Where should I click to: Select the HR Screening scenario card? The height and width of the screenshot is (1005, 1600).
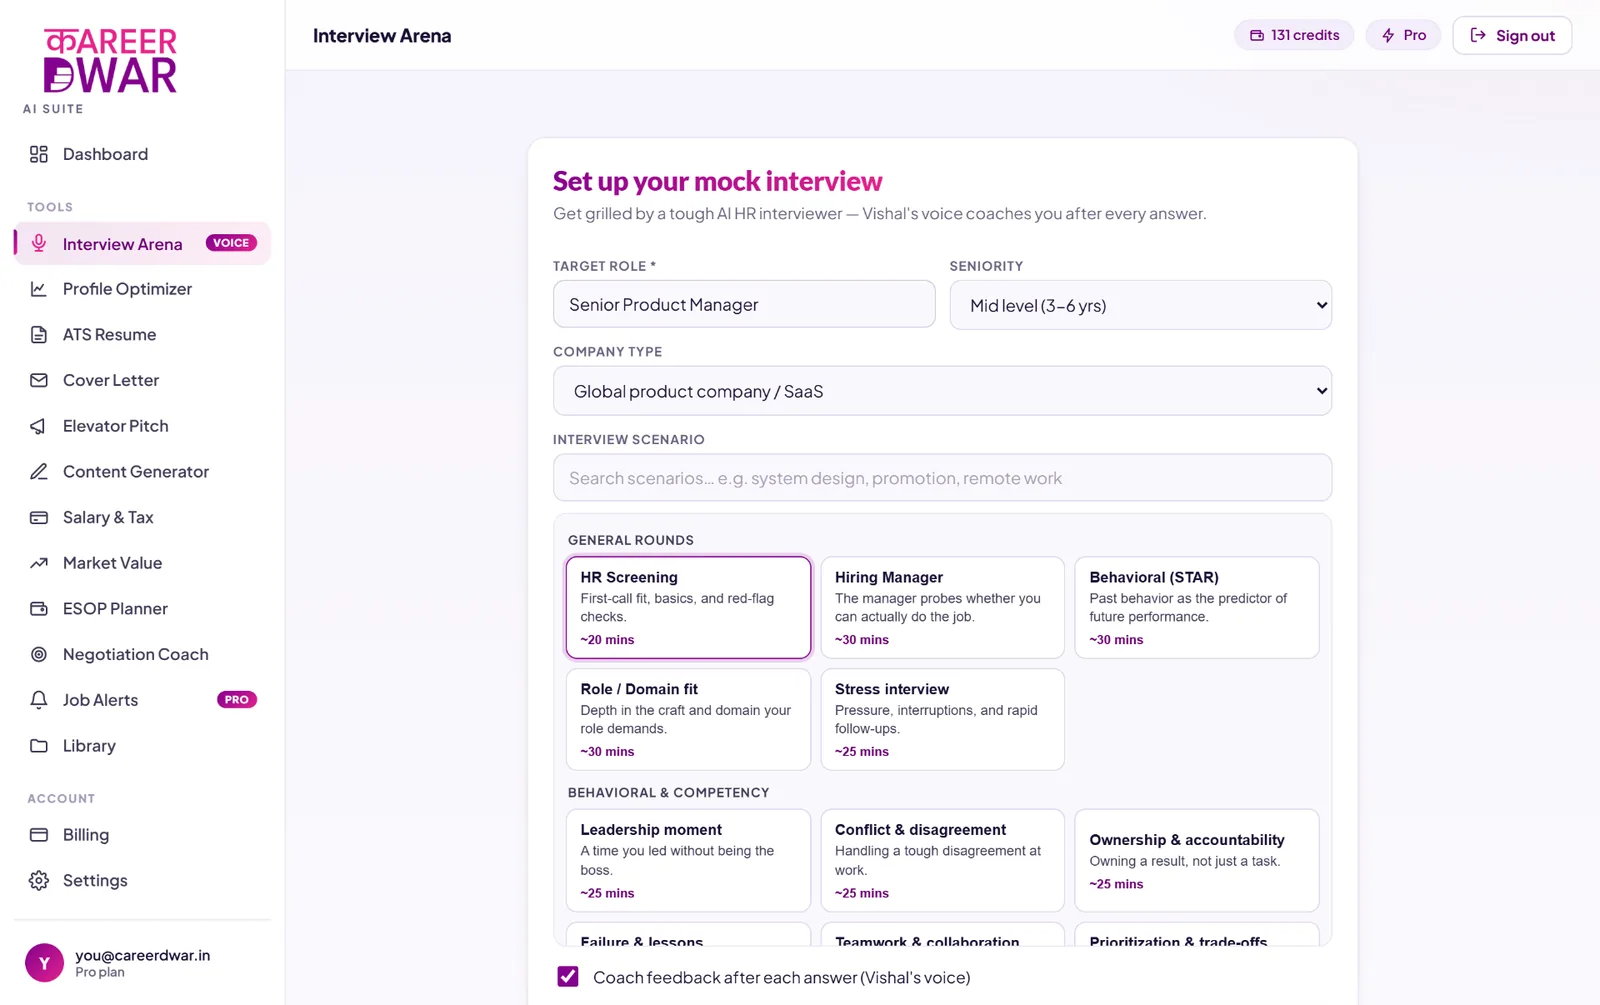(x=688, y=608)
